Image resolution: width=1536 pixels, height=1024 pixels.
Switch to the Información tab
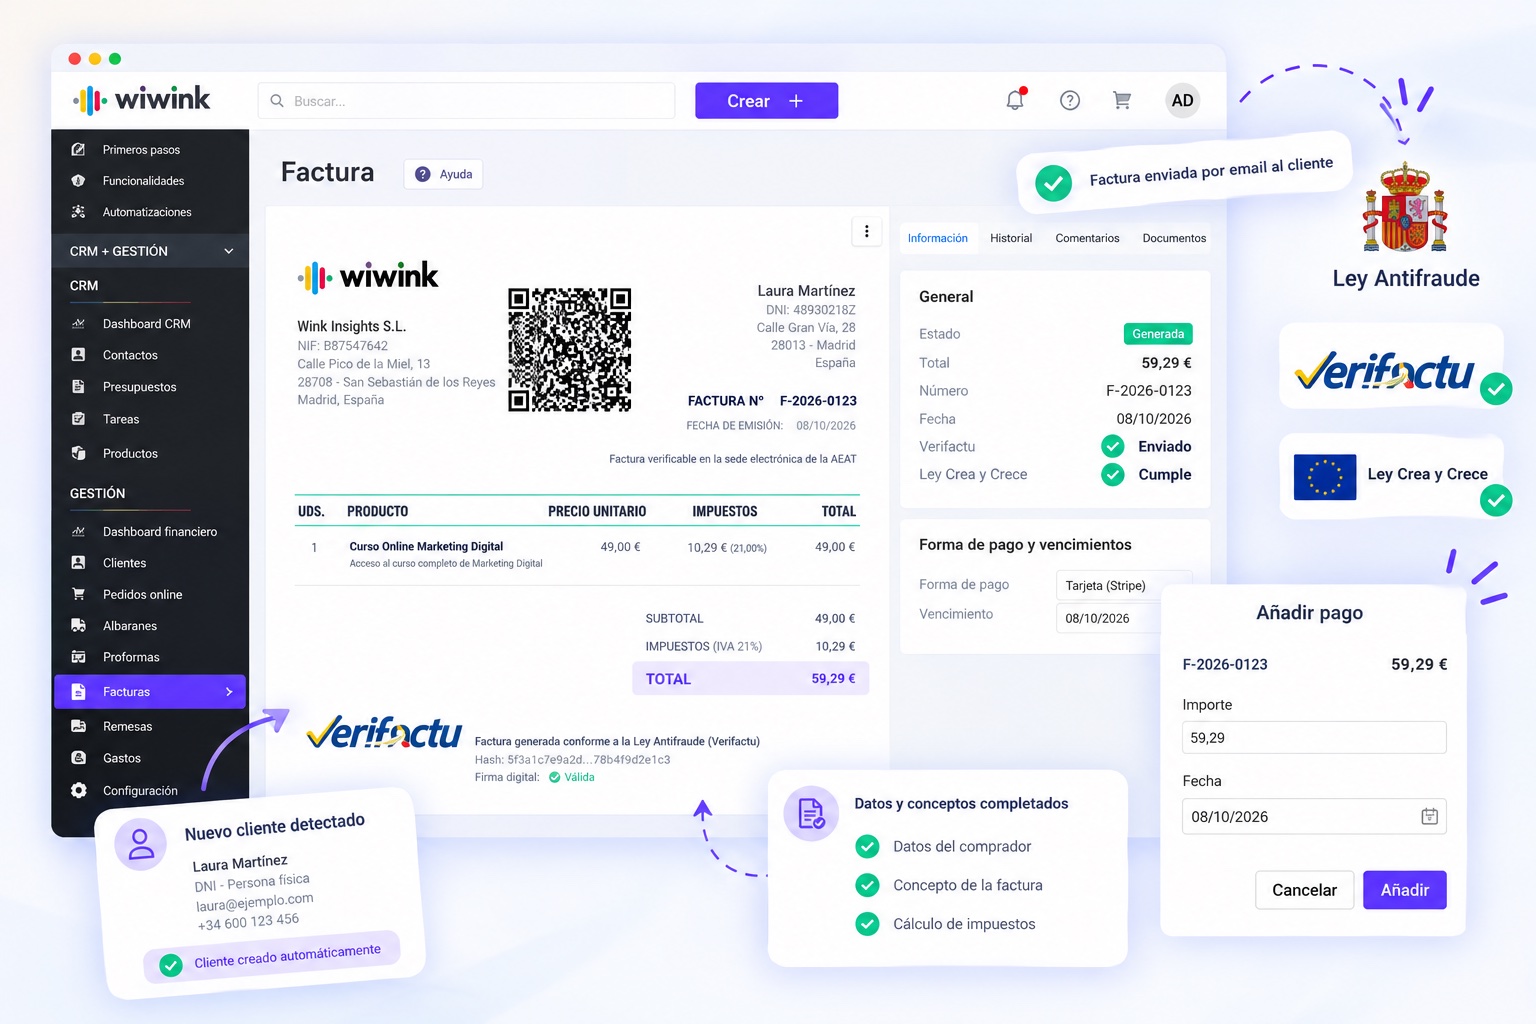click(937, 238)
